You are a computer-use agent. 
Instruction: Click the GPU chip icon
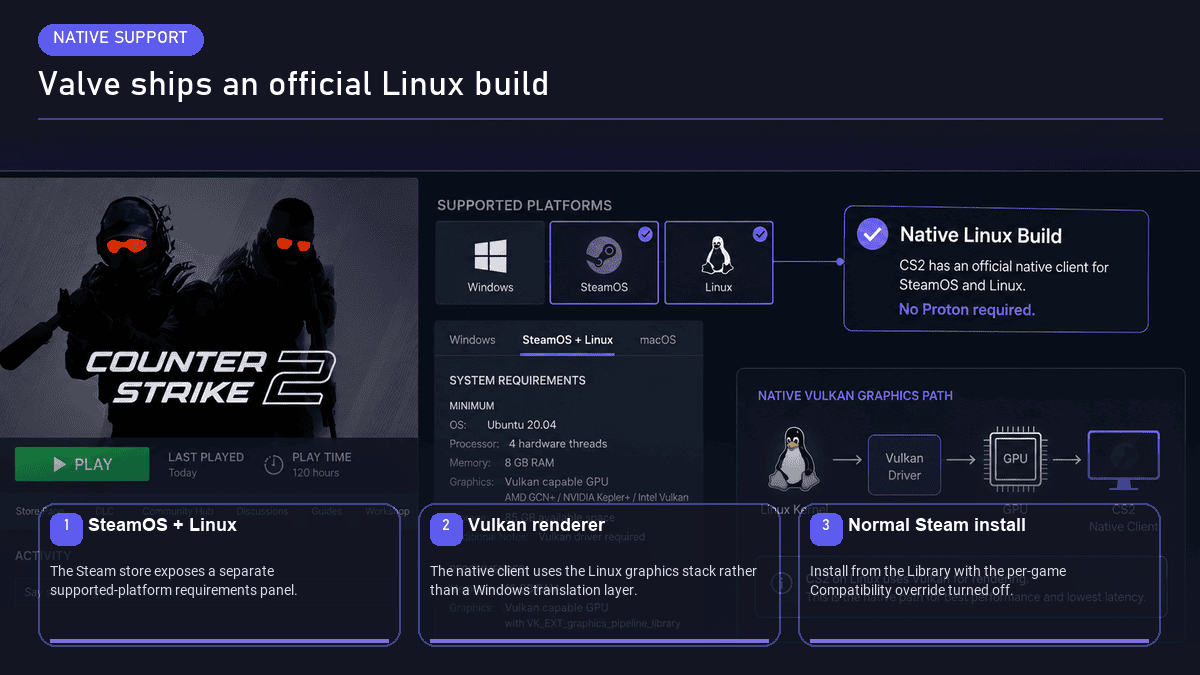coord(1015,459)
